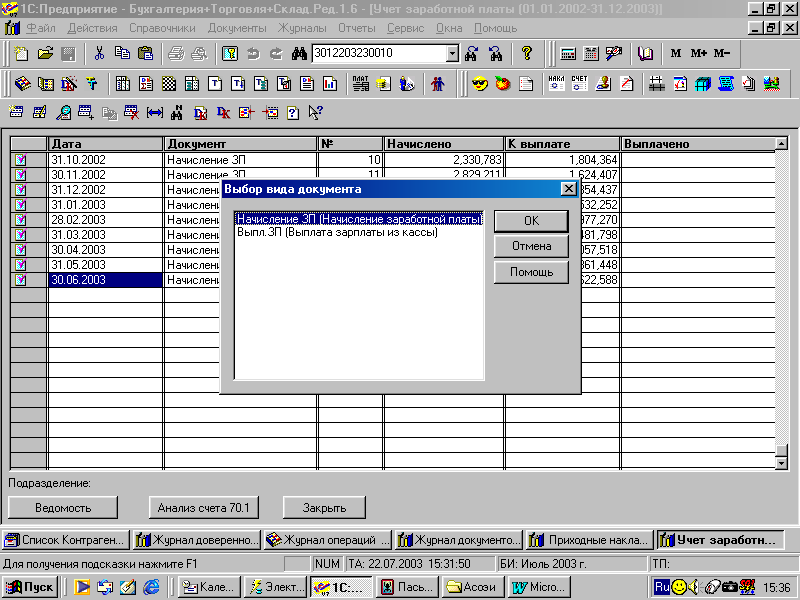Click the date cell 28.02.2003
800x600 pixels.
105,220
